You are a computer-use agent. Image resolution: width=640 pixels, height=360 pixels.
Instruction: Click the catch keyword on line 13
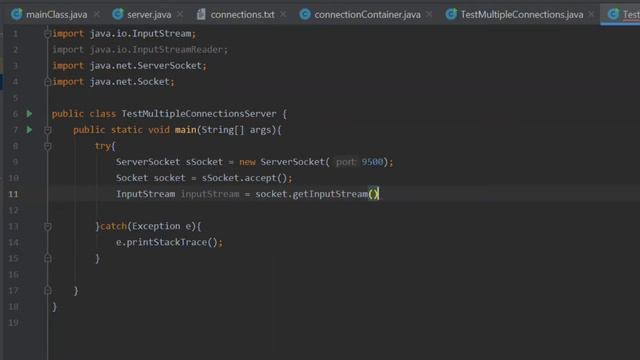(113, 226)
